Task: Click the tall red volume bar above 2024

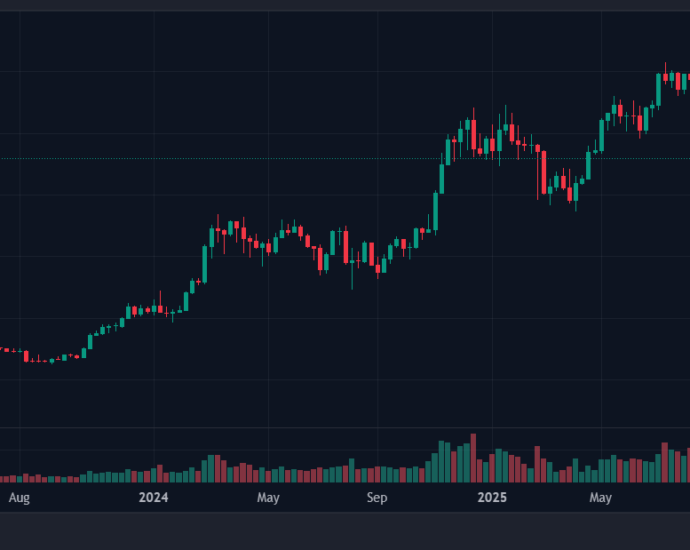Action: click(159, 473)
